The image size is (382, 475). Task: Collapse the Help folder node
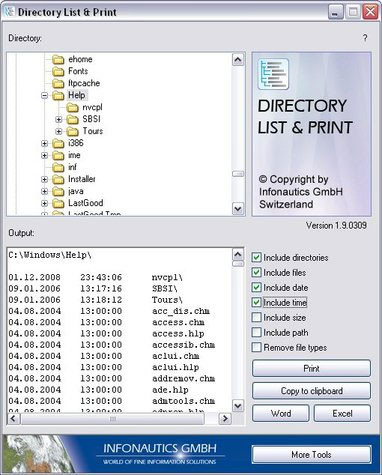[44, 96]
